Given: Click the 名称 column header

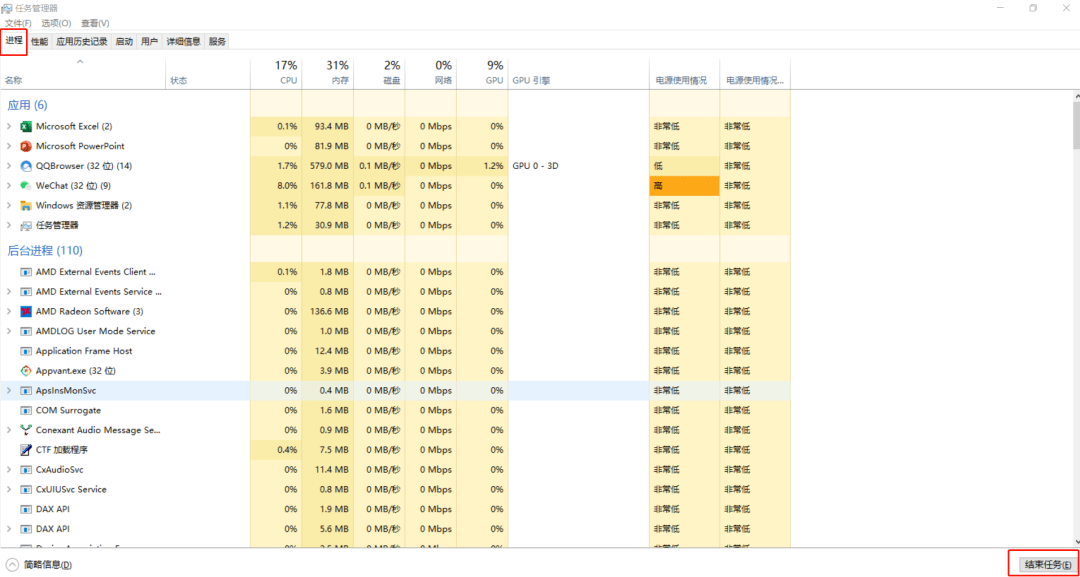Looking at the screenshot, I should [x=83, y=73].
